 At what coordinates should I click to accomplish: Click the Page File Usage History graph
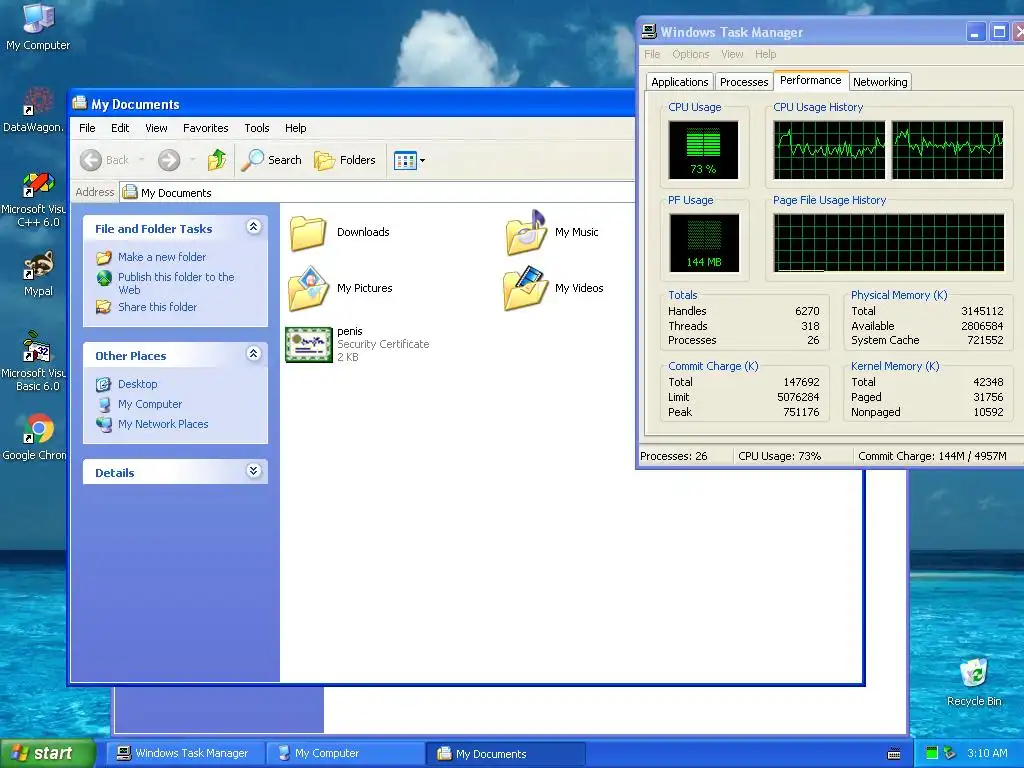pos(889,242)
